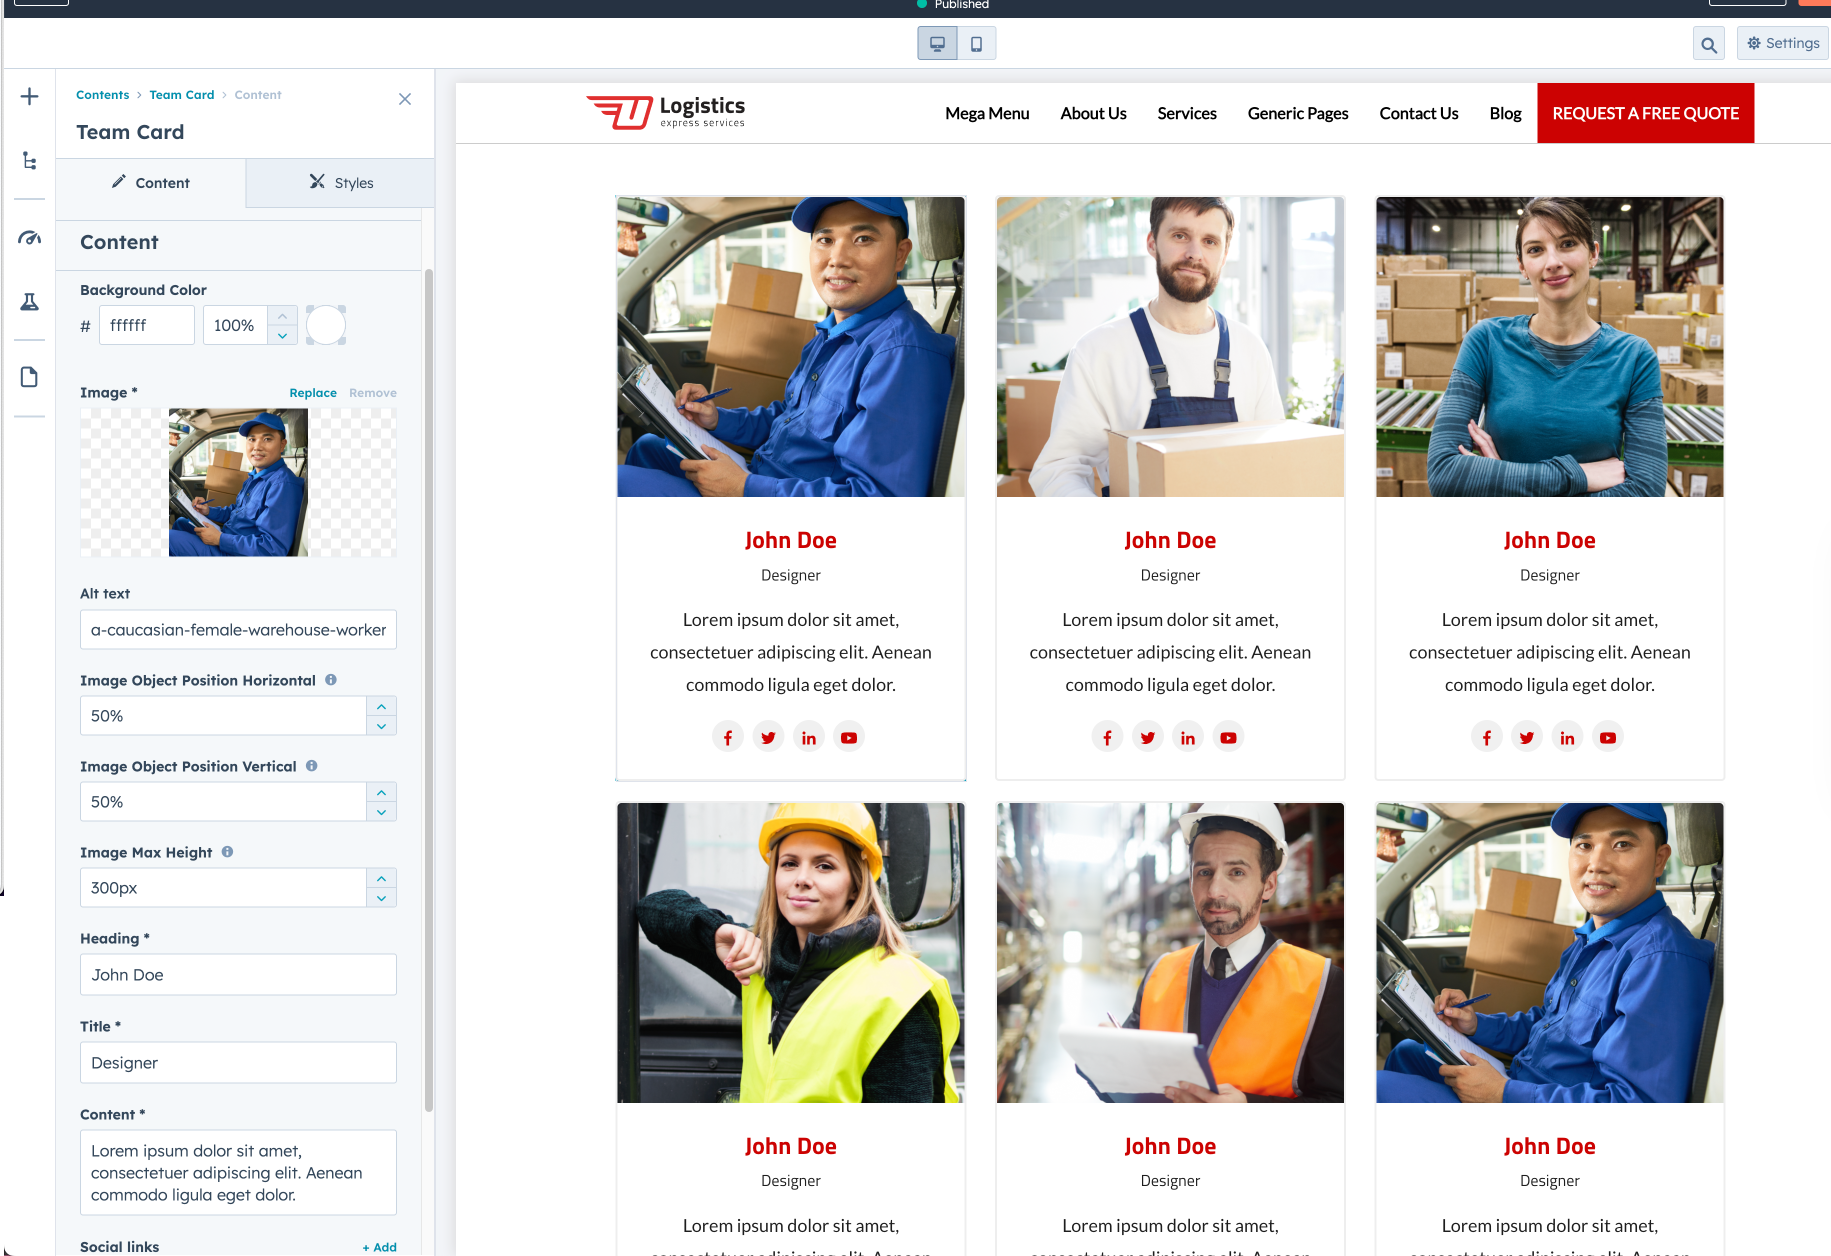Click the YouTube icon on third team card
The width and height of the screenshot is (1831, 1256).
[1608, 738]
